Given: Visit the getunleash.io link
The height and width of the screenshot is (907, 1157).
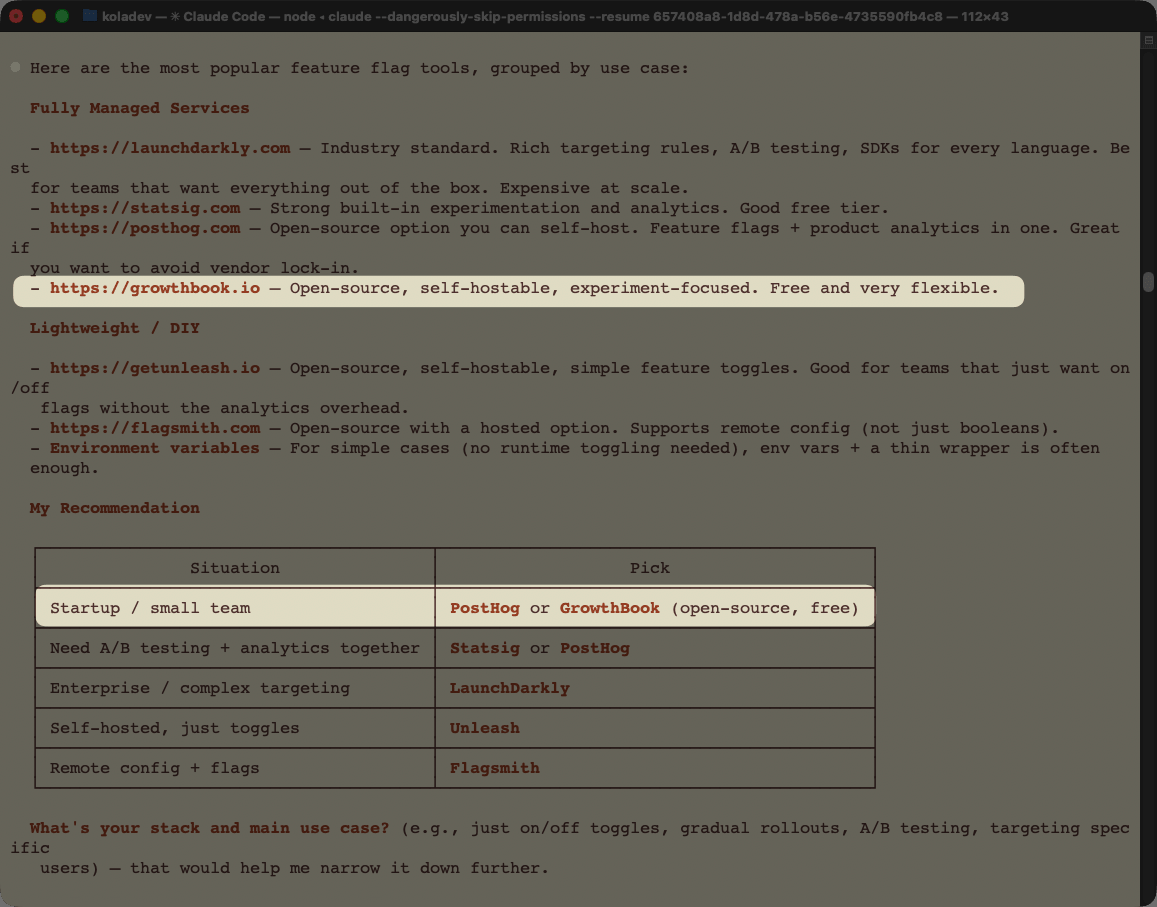Looking at the screenshot, I should pyautogui.click(x=155, y=368).
